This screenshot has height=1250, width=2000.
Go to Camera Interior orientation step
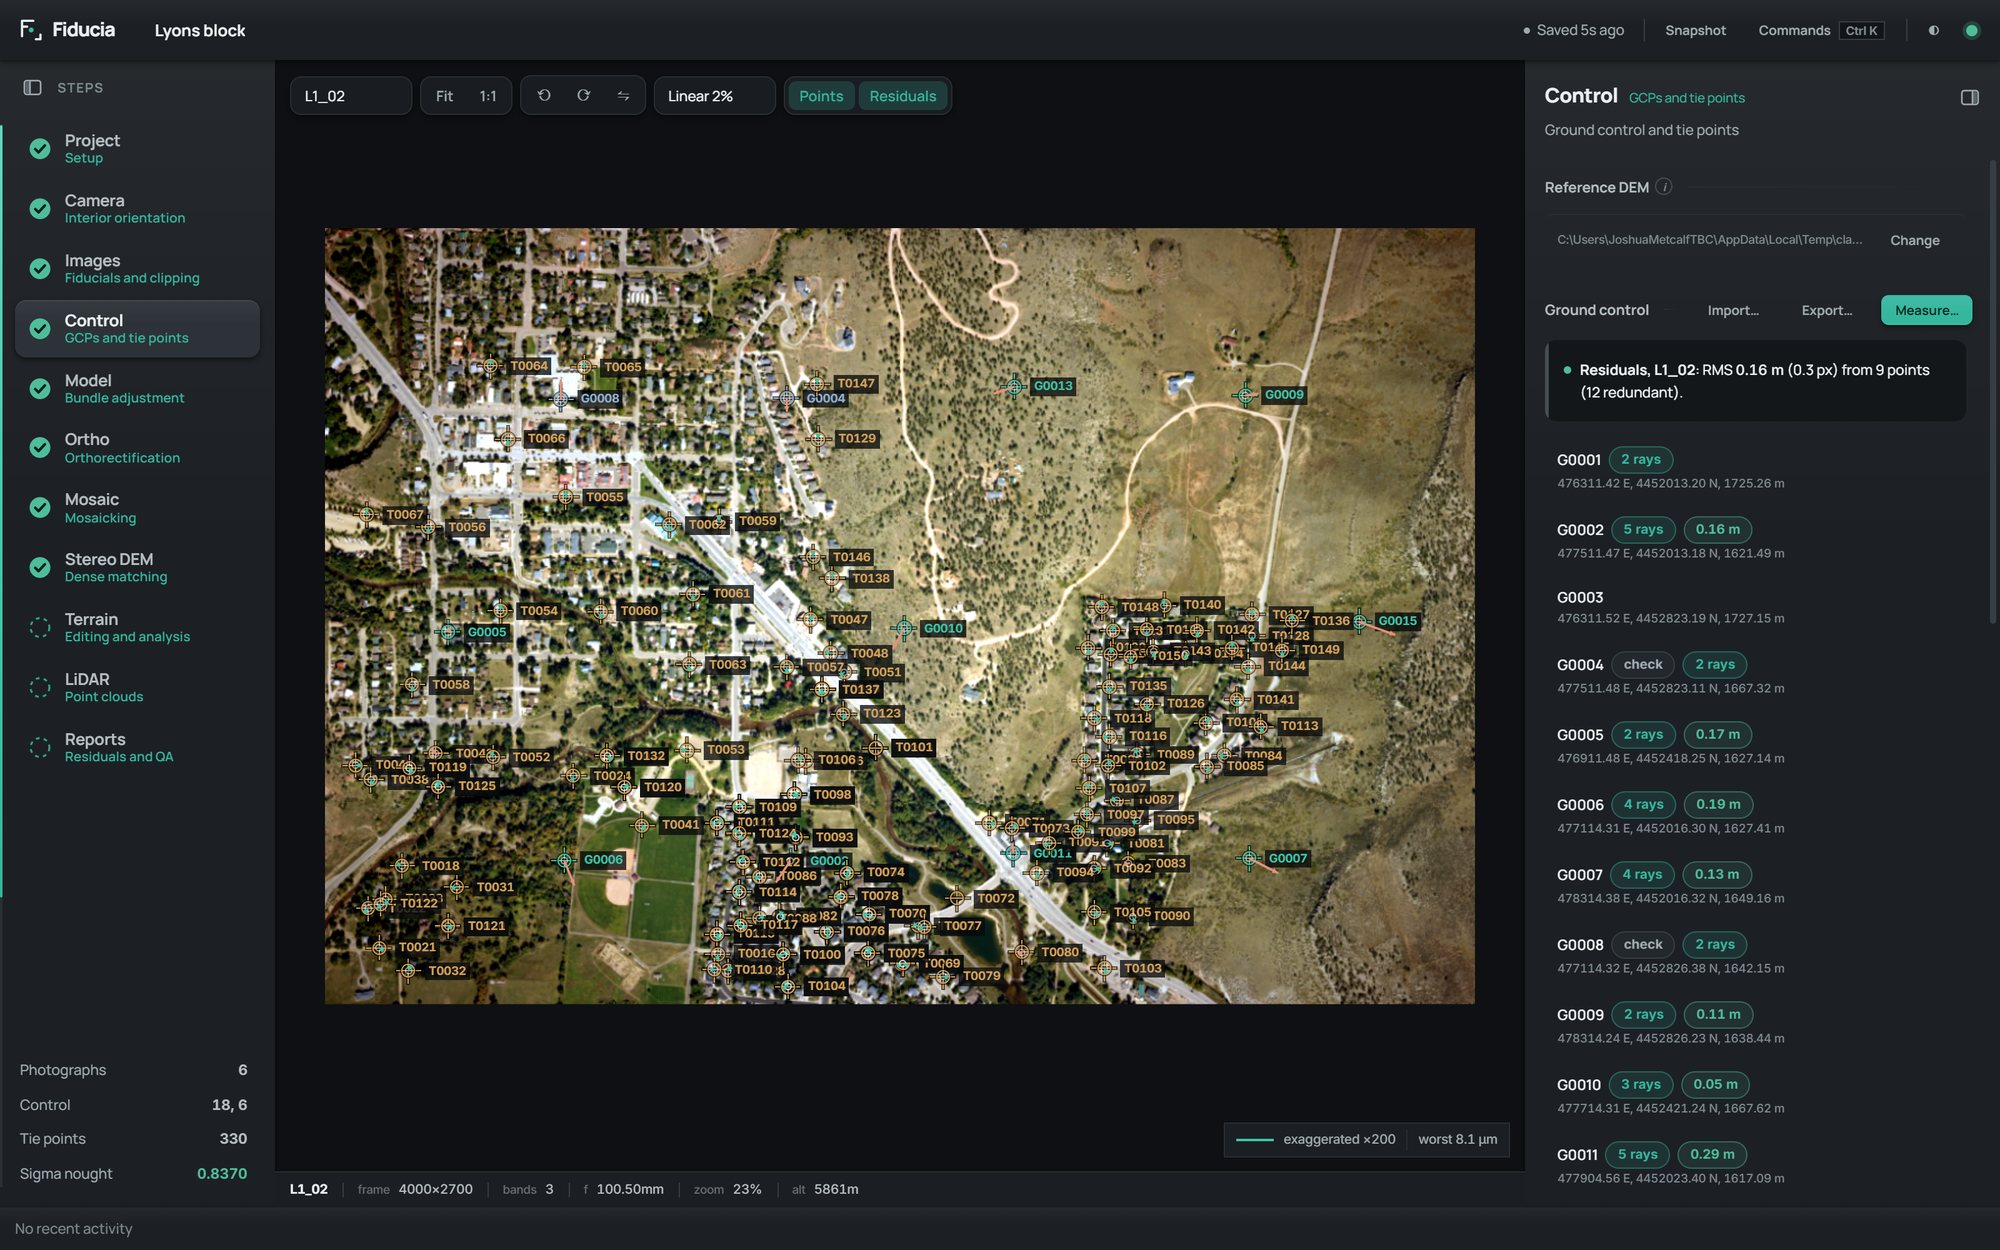click(x=138, y=208)
